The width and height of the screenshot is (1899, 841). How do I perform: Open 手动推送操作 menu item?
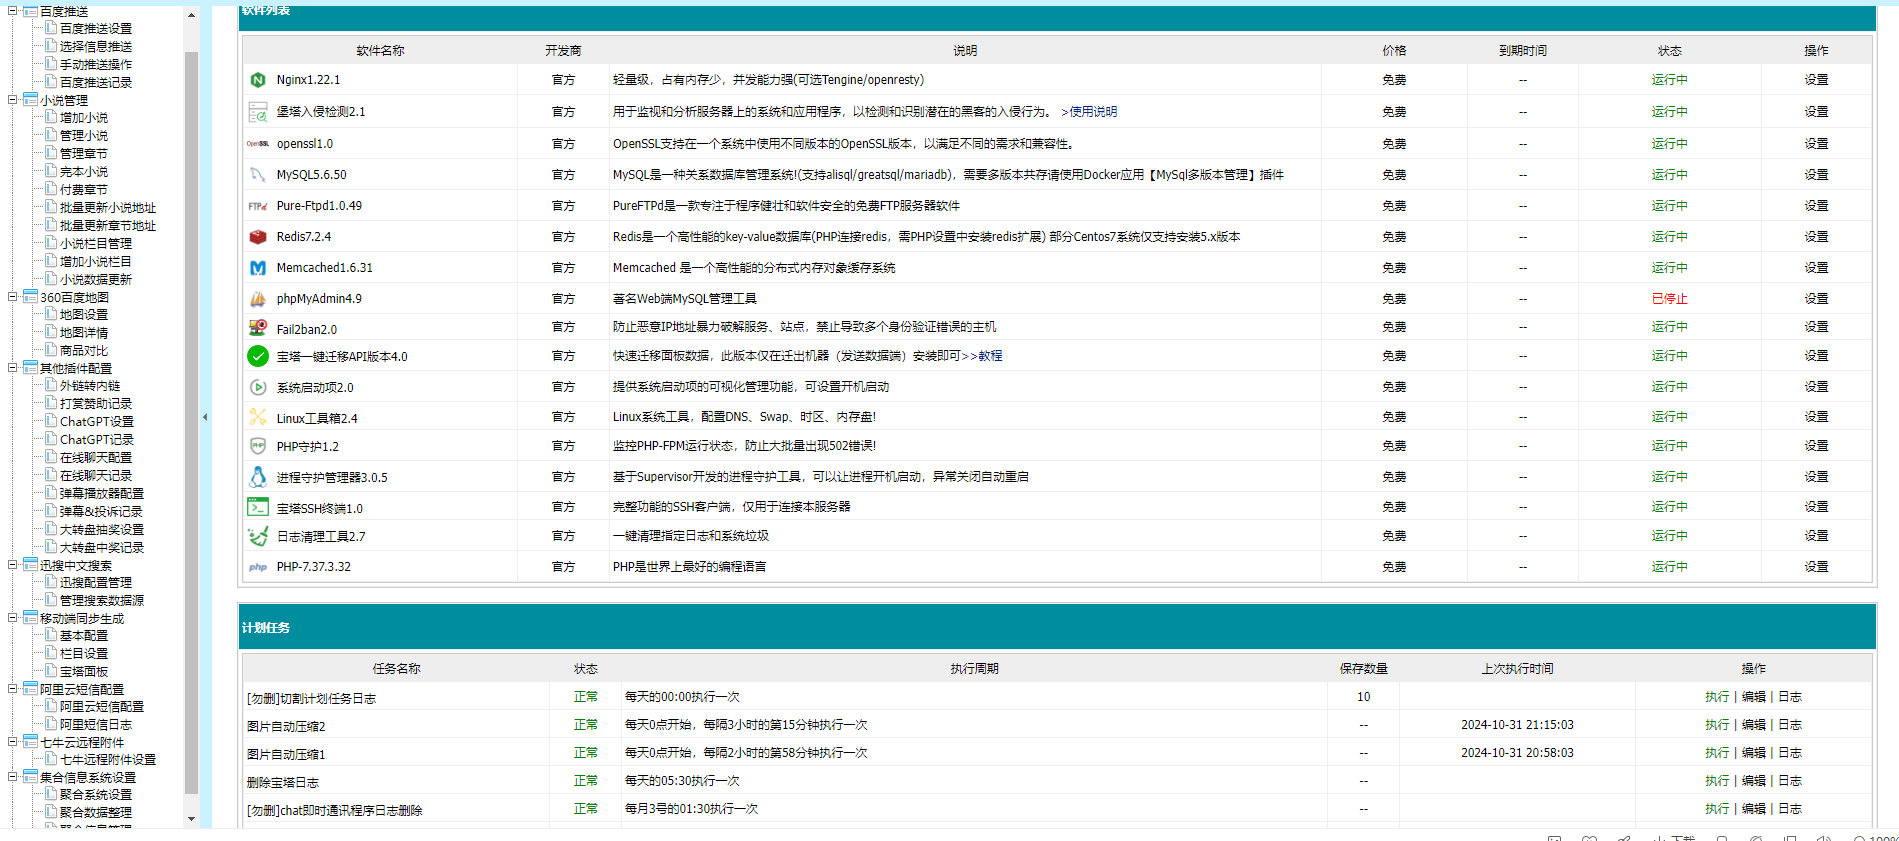[96, 65]
